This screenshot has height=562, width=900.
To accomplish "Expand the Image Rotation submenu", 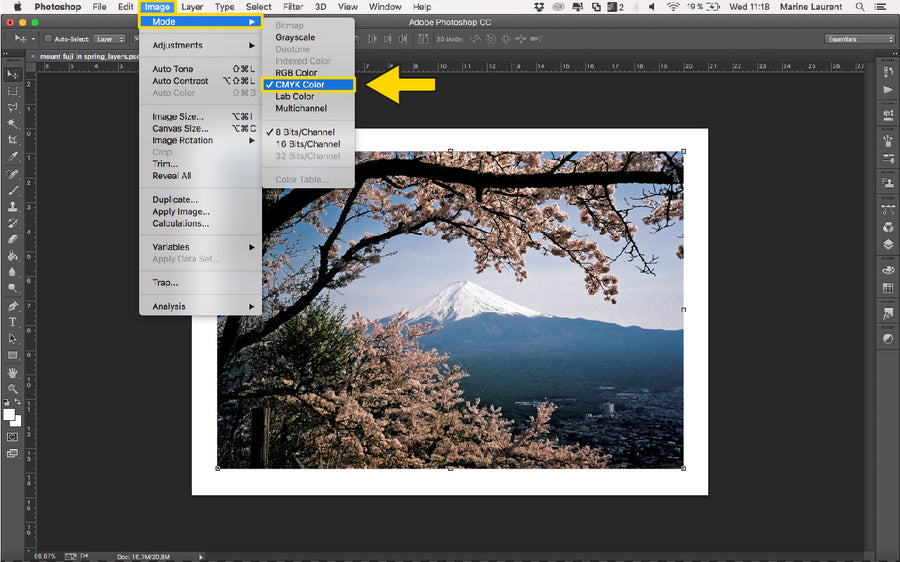I will pyautogui.click(x=200, y=141).
